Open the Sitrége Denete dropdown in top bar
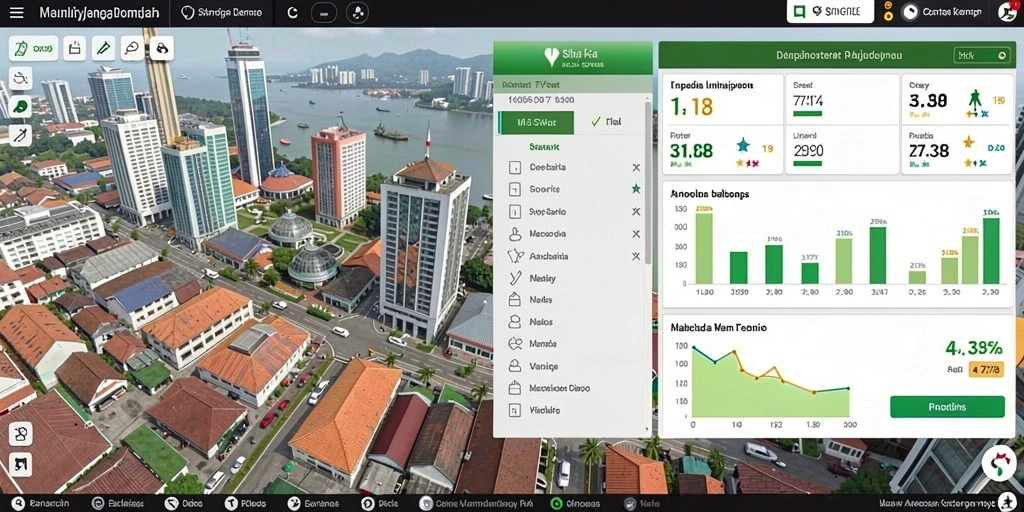 click(x=221, y=12)
